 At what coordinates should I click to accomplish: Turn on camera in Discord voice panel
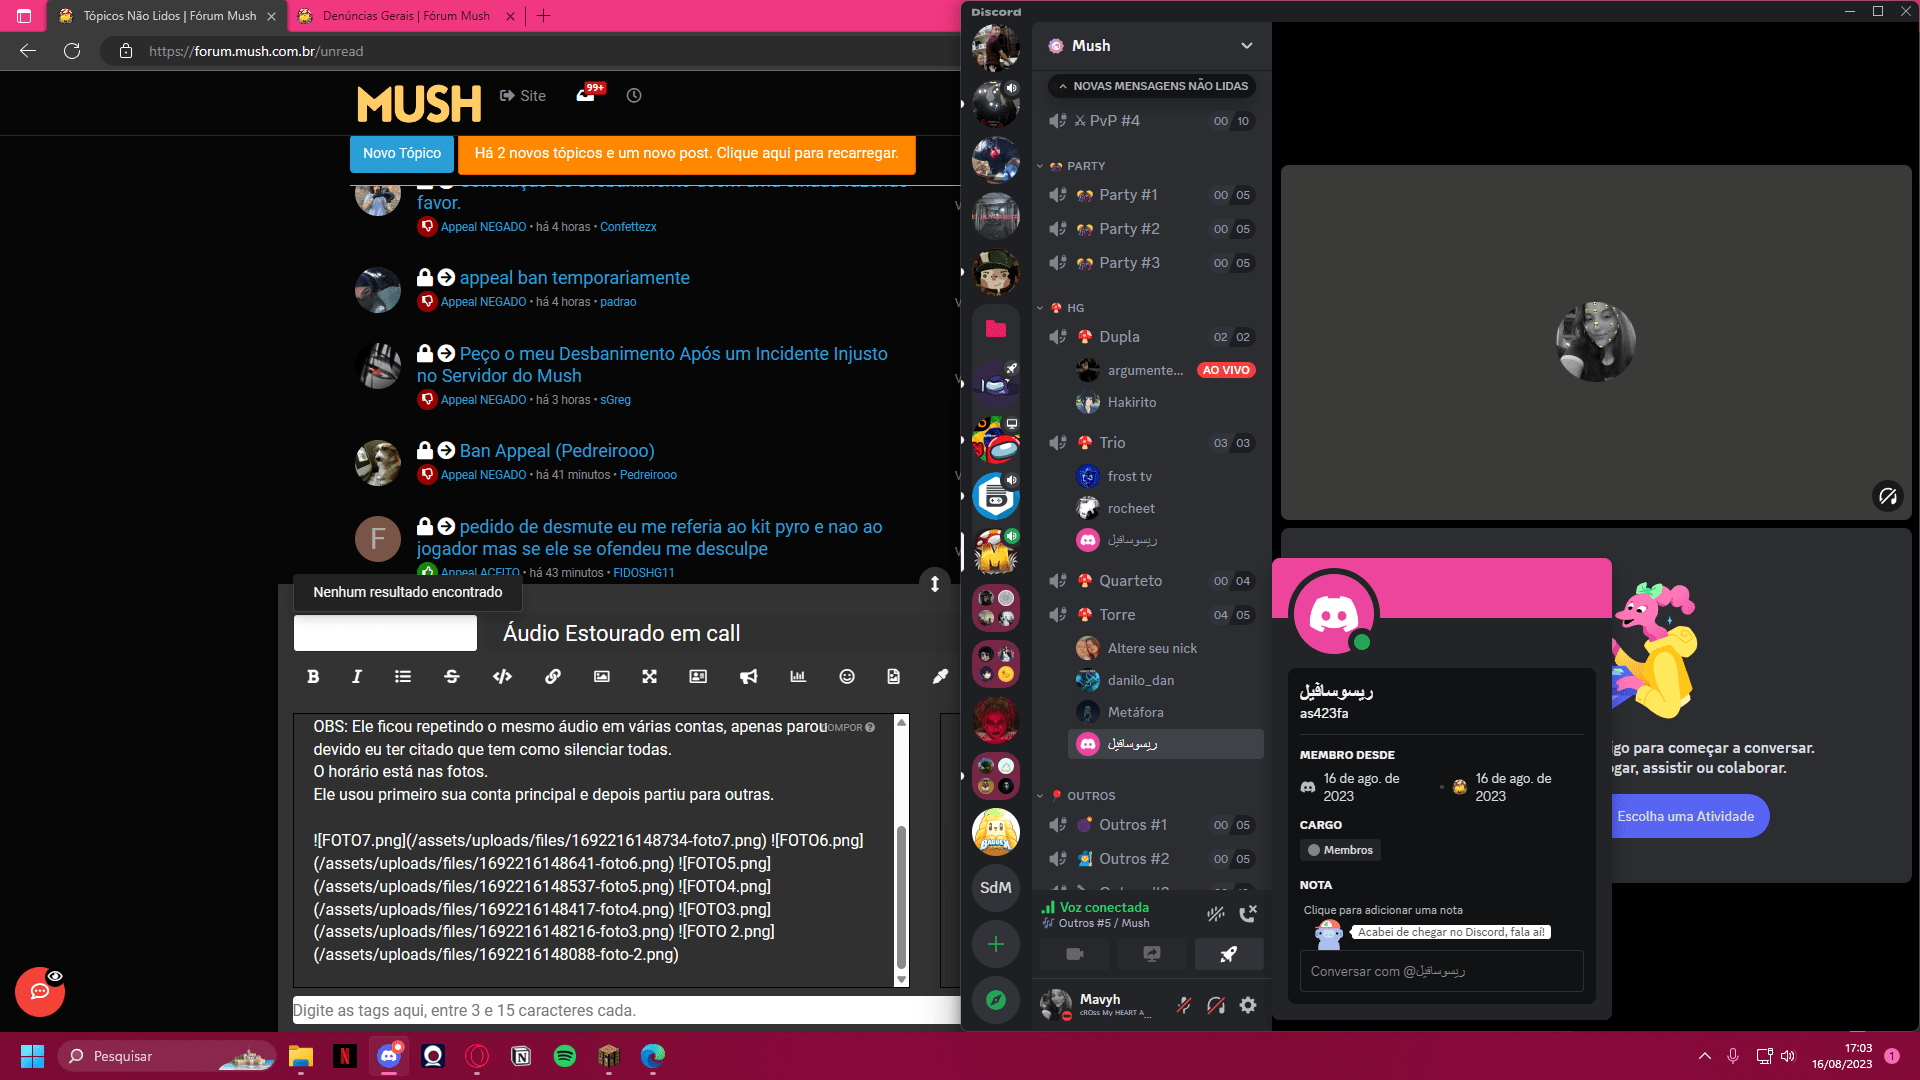(x=1075, y=954)
